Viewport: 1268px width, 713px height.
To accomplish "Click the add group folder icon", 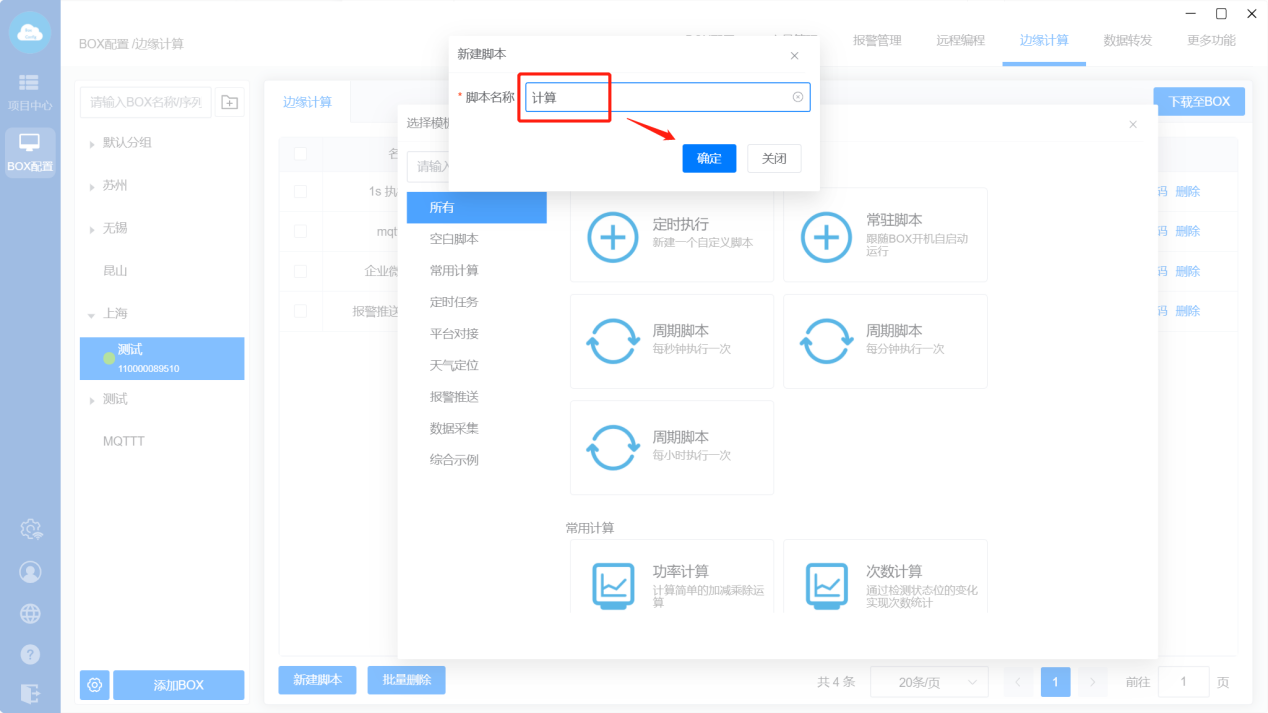I will (230, 102).
